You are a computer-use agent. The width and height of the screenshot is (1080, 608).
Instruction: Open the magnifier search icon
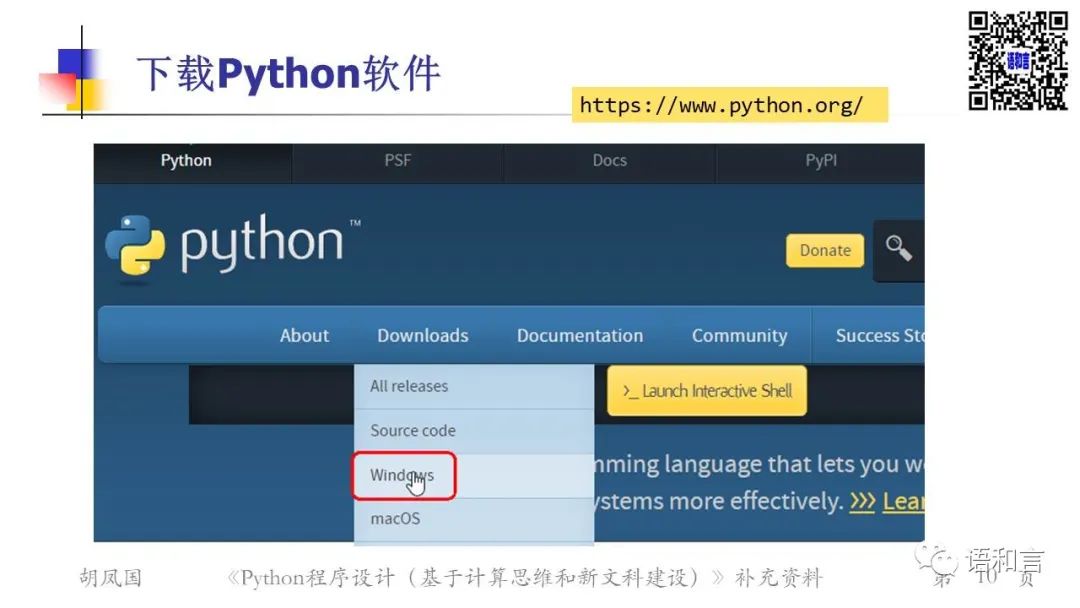point(899,249)
